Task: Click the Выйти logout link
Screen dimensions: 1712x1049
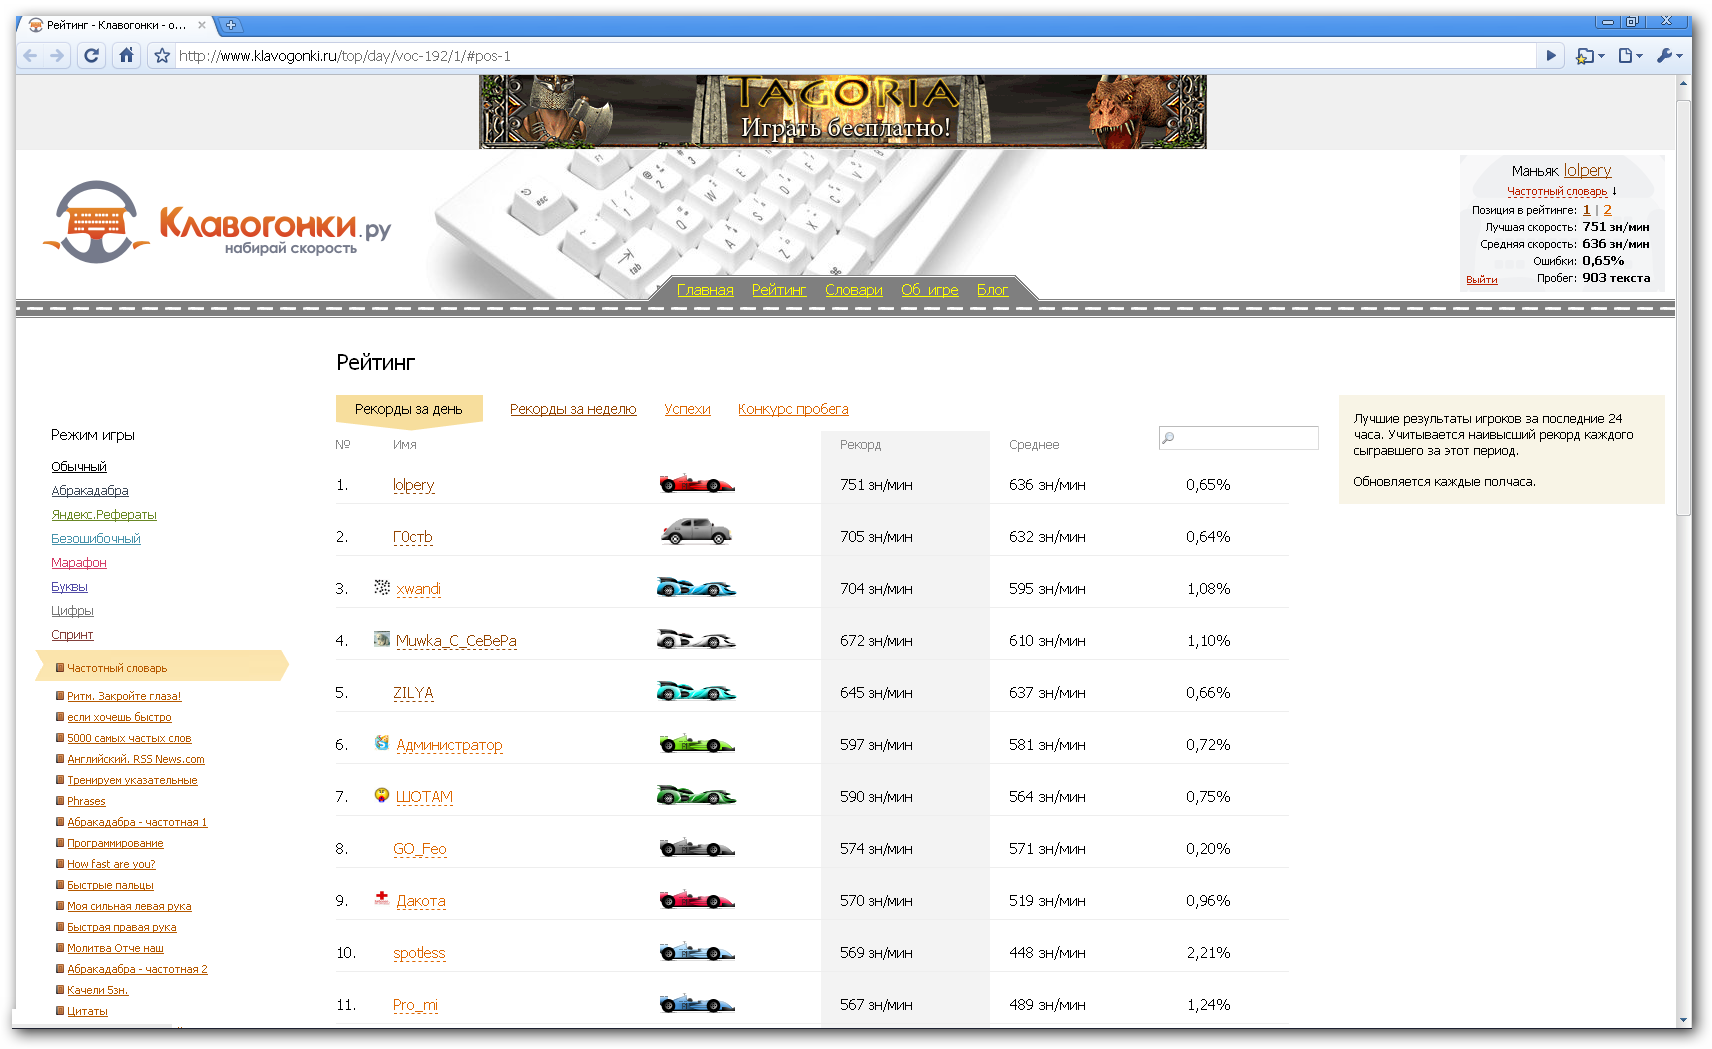Action: [x=1481, y=280]
